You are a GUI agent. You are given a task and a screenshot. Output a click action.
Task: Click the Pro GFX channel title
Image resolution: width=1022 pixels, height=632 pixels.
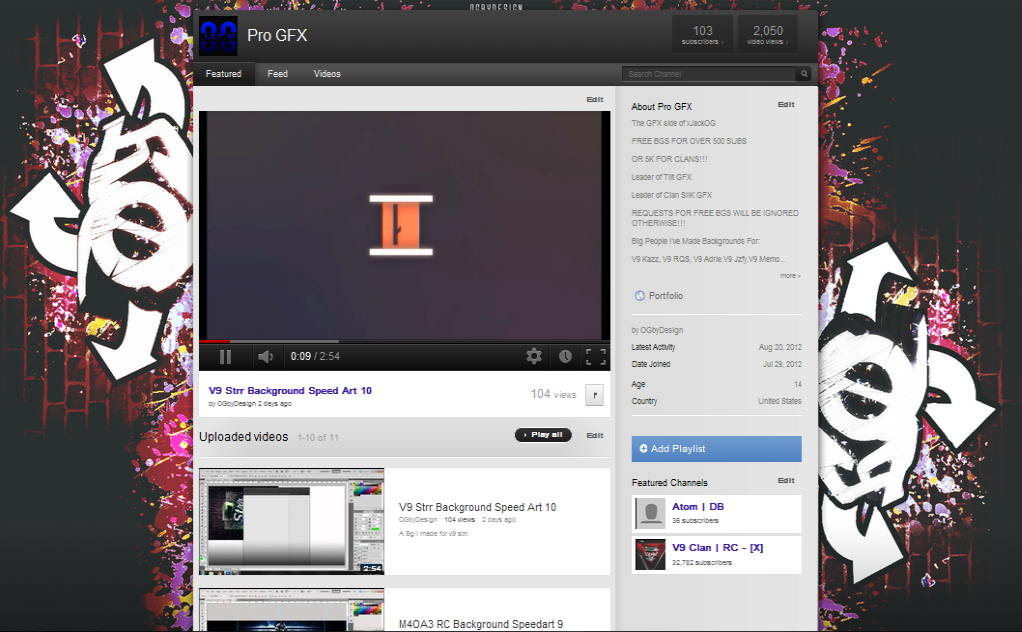tap(277, 35)
